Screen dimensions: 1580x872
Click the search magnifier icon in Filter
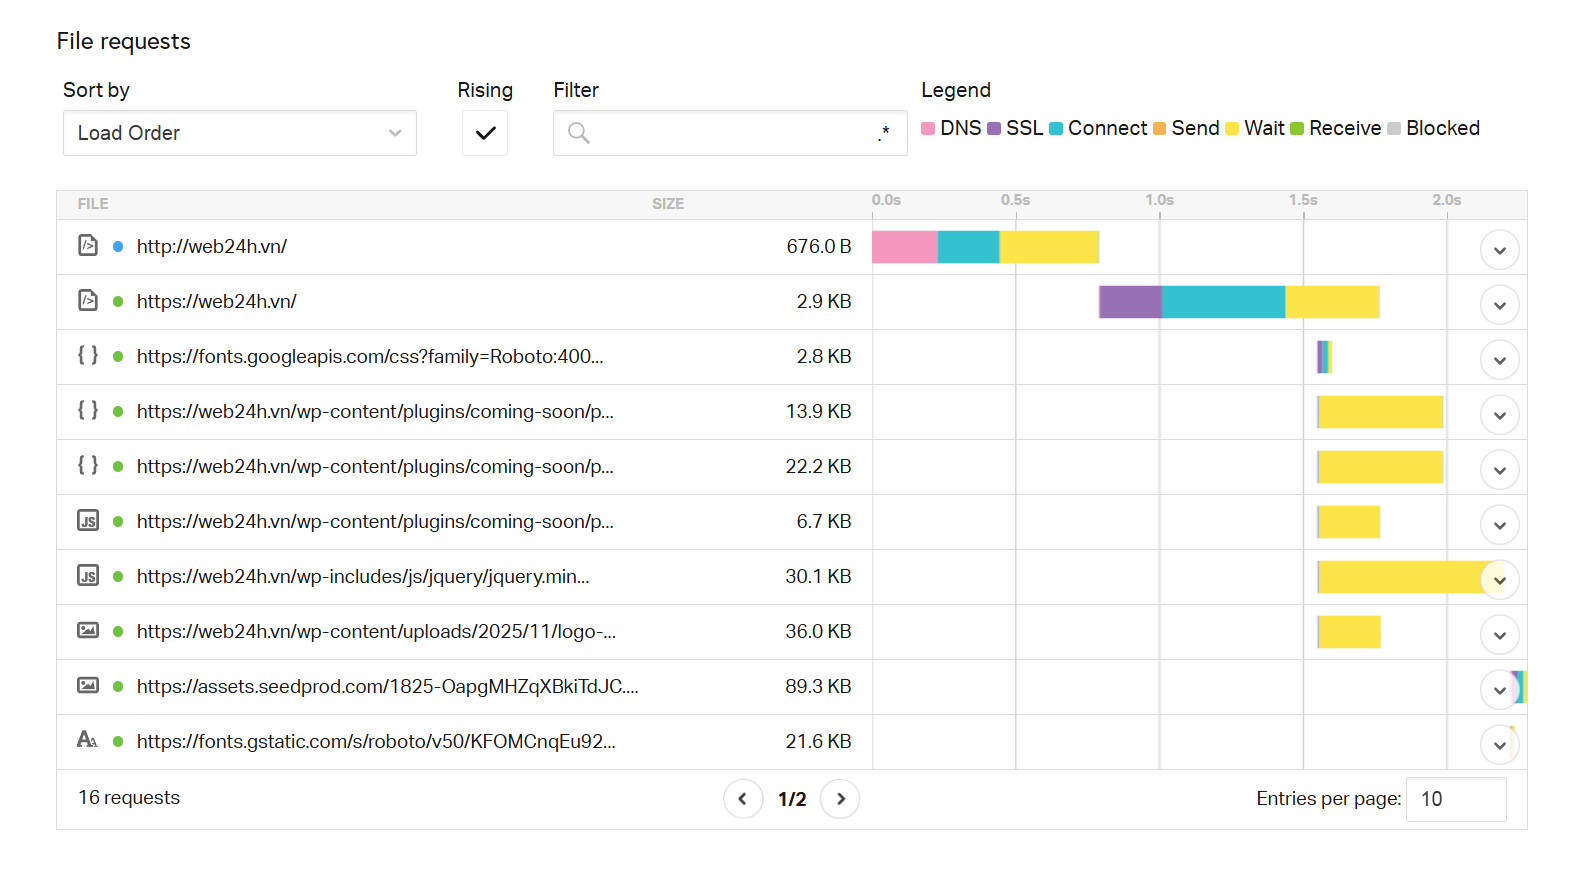[x=578, y=133]
